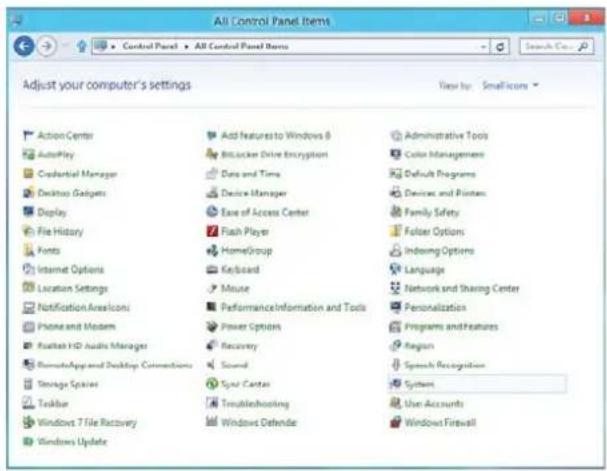The width and height of the screenshot is (607, 471).
Task: Open Programs and Features
Action: 451,326
